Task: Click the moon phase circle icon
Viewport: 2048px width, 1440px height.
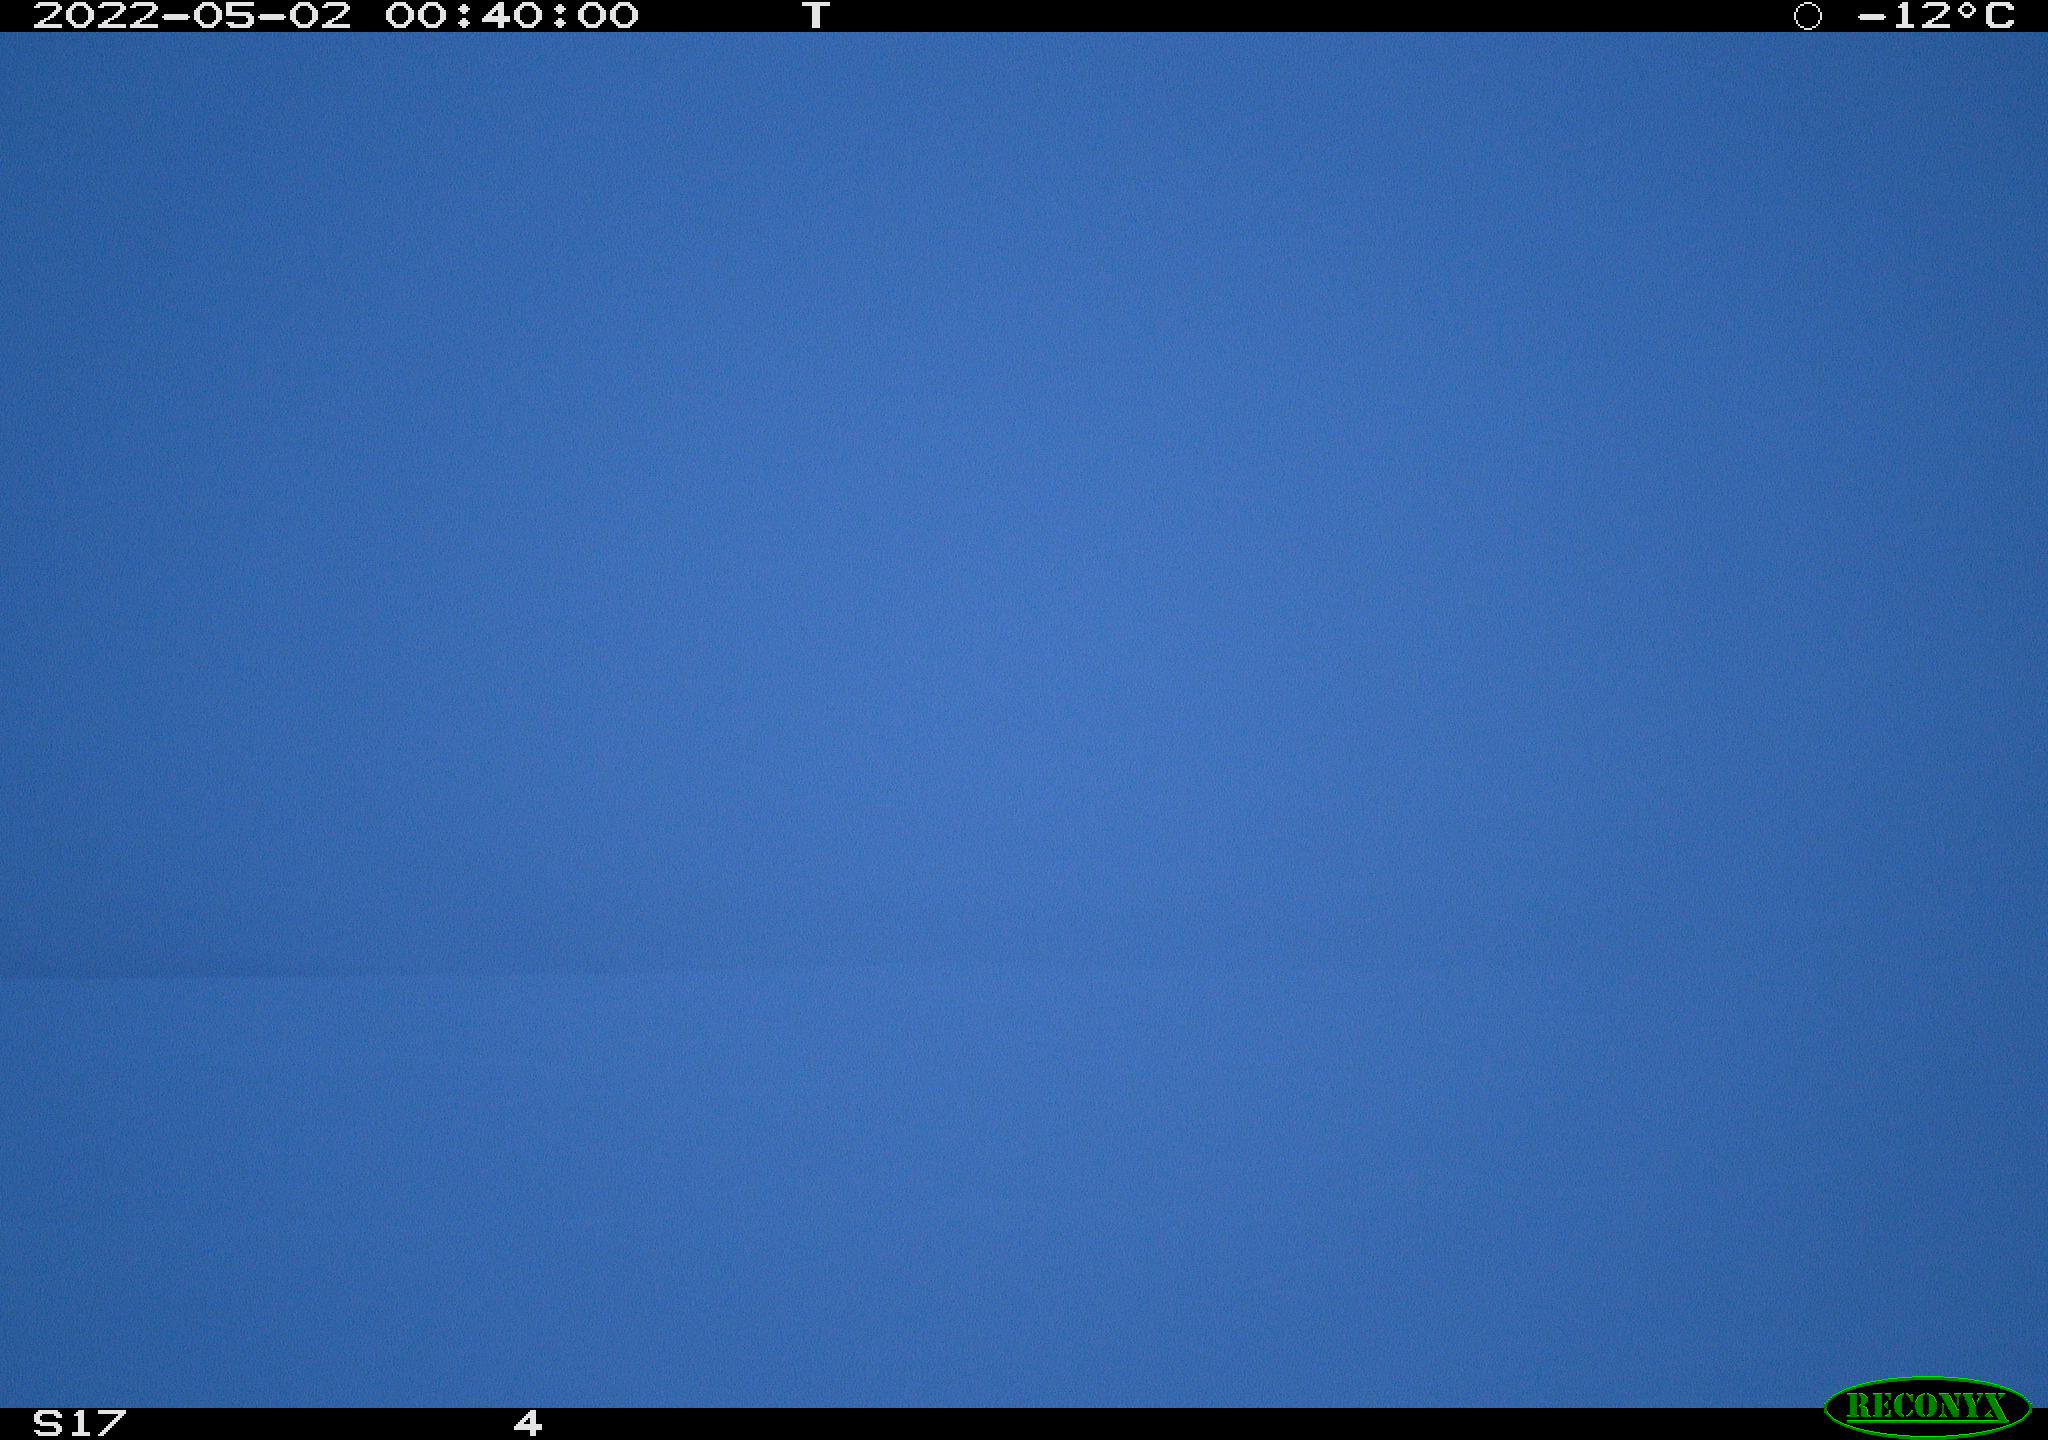Action: click(1807, 16)
